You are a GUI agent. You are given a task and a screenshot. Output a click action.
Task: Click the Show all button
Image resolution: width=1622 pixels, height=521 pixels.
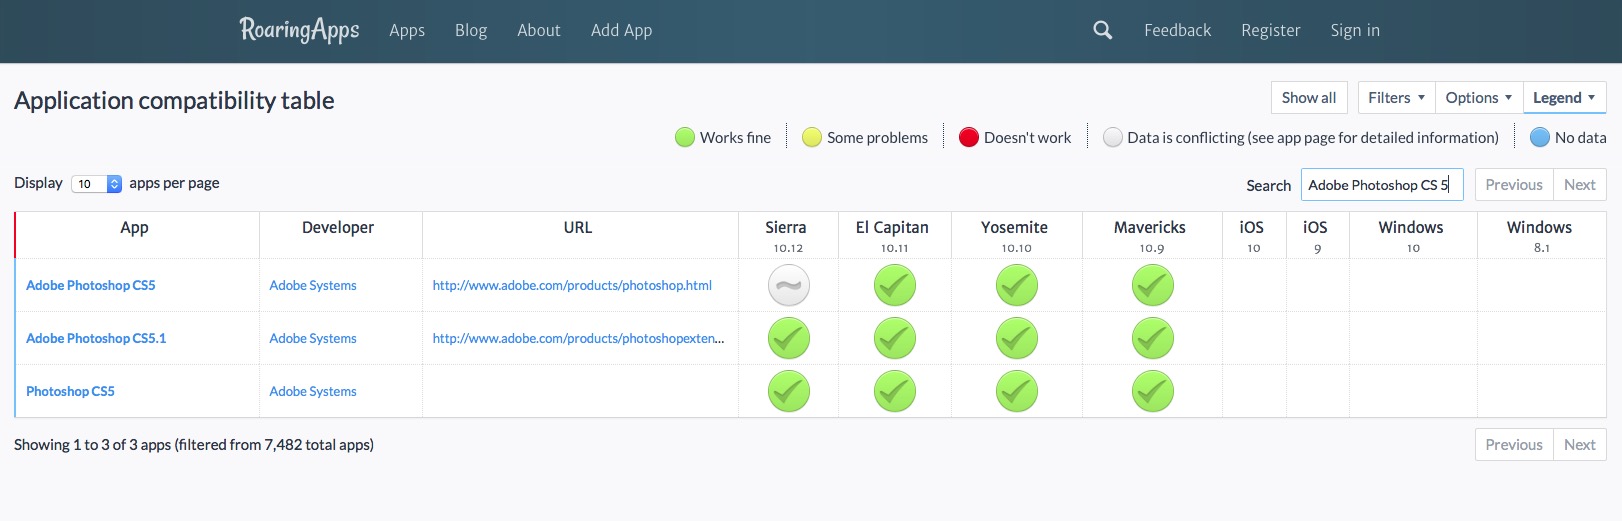[x=1309, y=97]
